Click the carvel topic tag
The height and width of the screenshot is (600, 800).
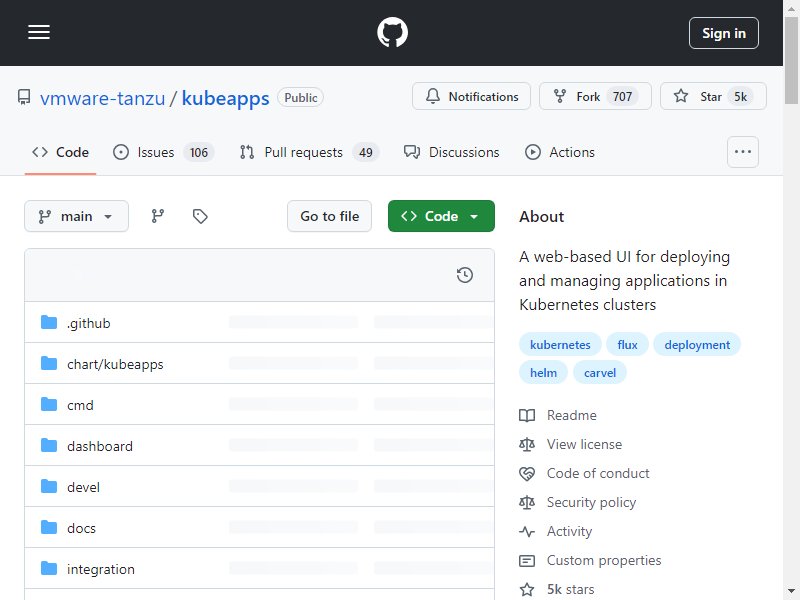click(600, 373)
